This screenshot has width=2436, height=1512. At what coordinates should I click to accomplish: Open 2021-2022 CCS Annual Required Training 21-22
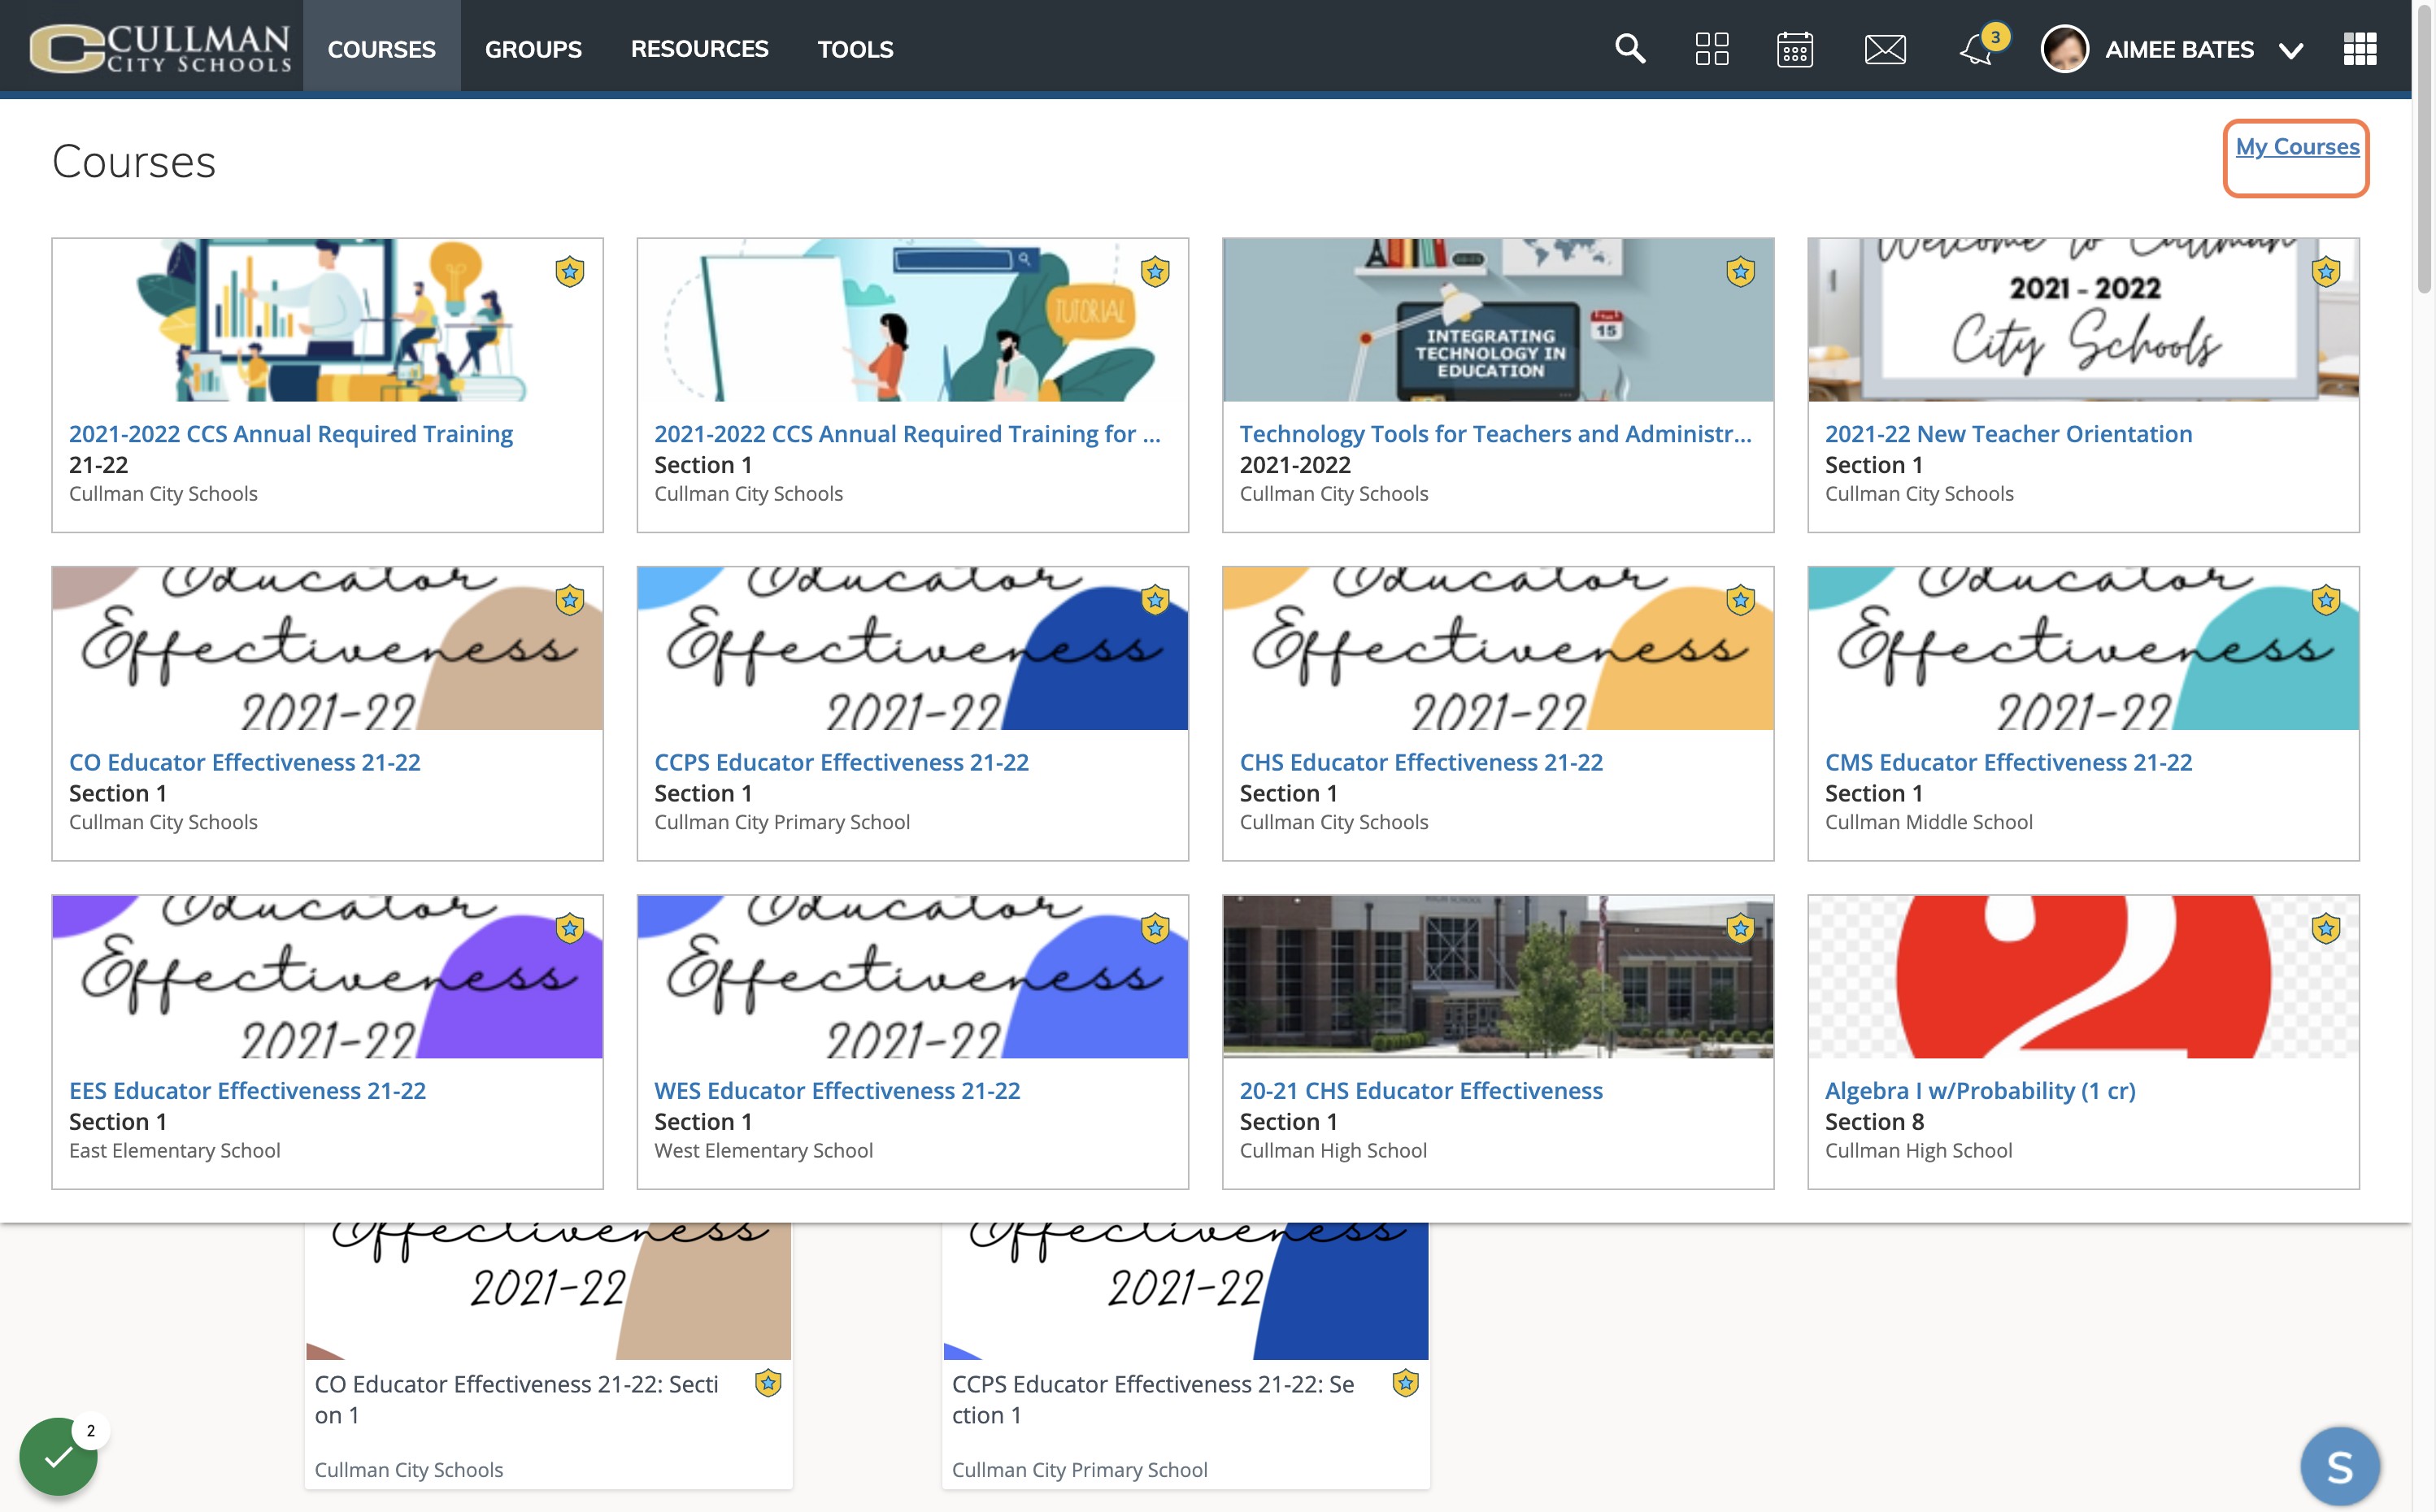pos(291,434)
